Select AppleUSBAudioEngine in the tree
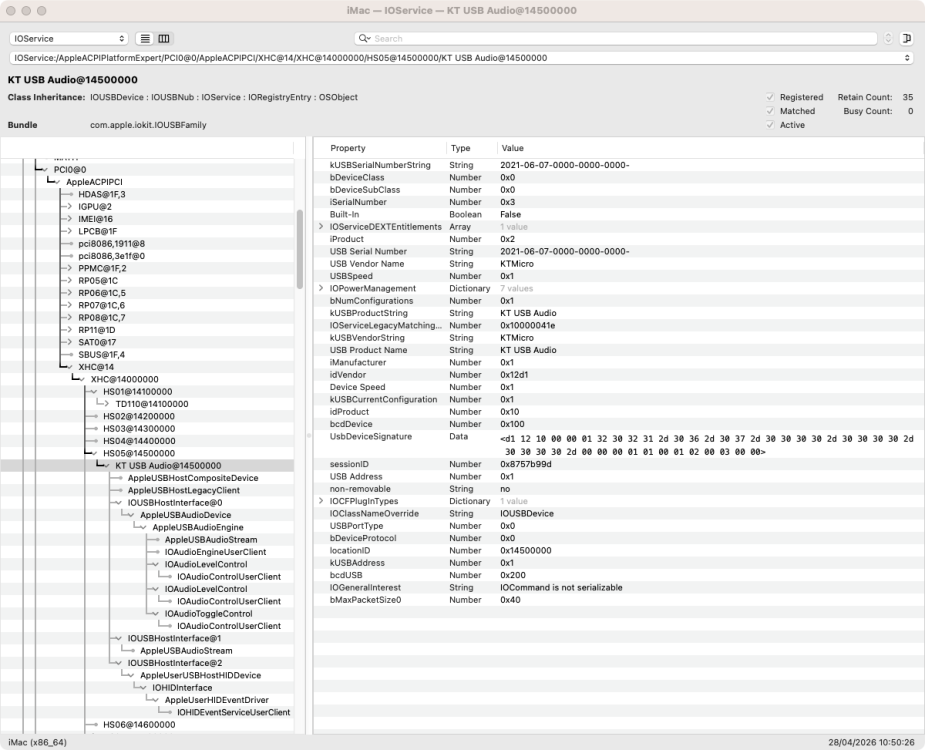 198,528
